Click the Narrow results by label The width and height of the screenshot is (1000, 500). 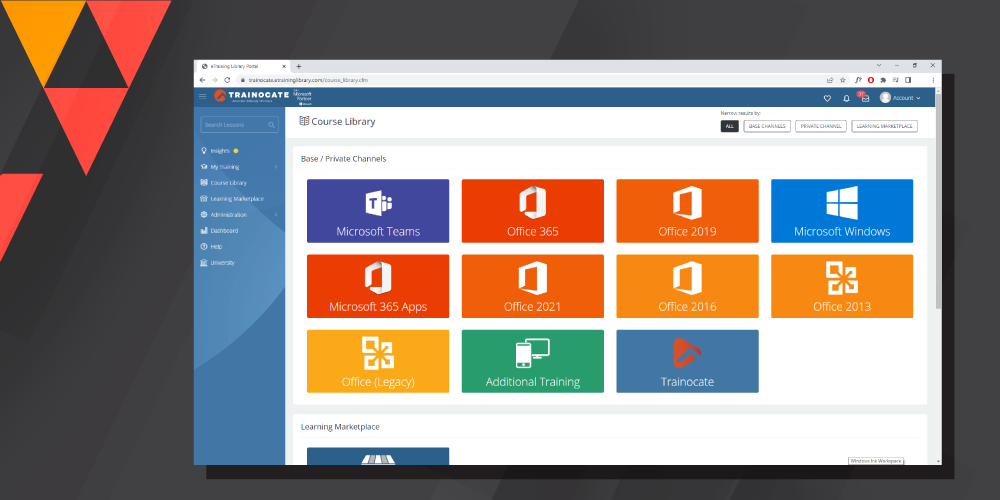pyautogui.click(x=740, y=113)
